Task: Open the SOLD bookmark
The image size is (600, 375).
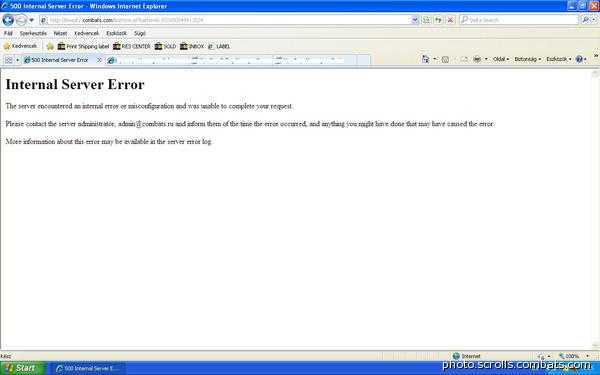Action: click(165, 46)
